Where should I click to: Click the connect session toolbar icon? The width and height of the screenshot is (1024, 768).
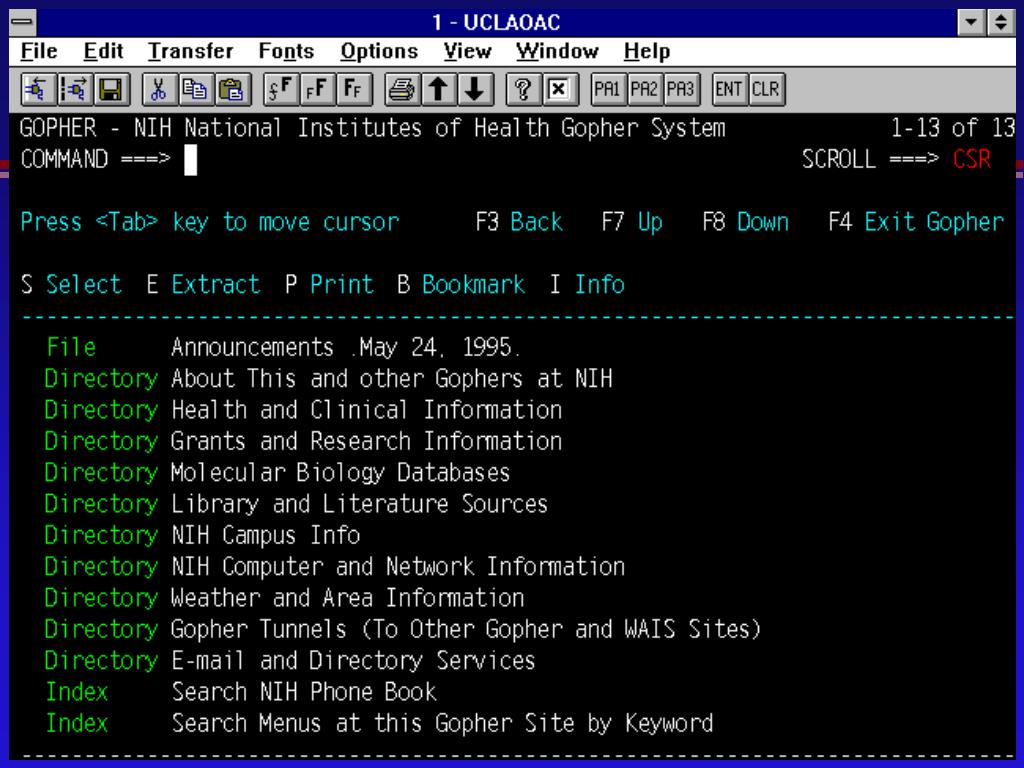(x=39, y=89)
